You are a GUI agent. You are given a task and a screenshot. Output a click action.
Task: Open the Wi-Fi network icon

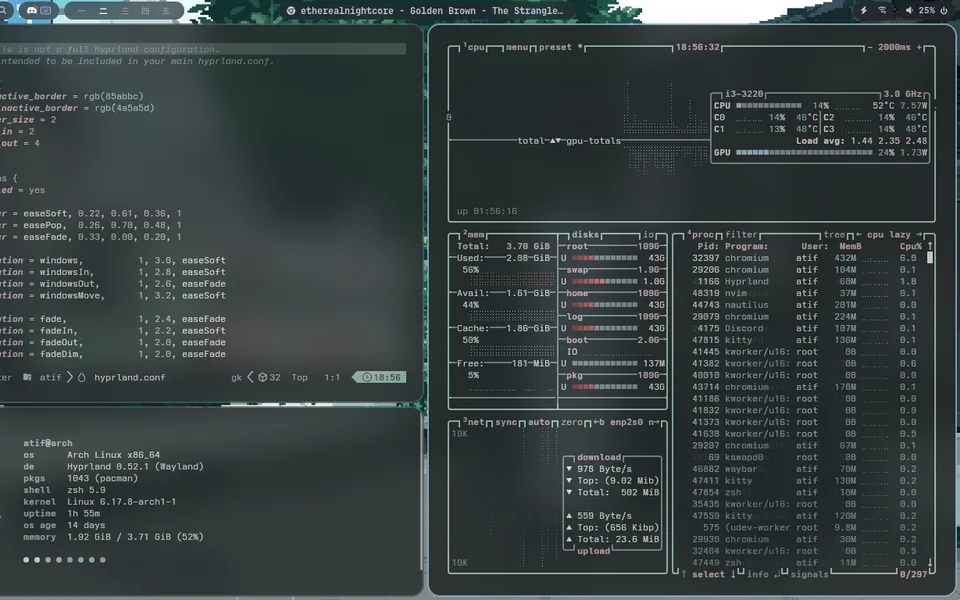coord(882,10)
